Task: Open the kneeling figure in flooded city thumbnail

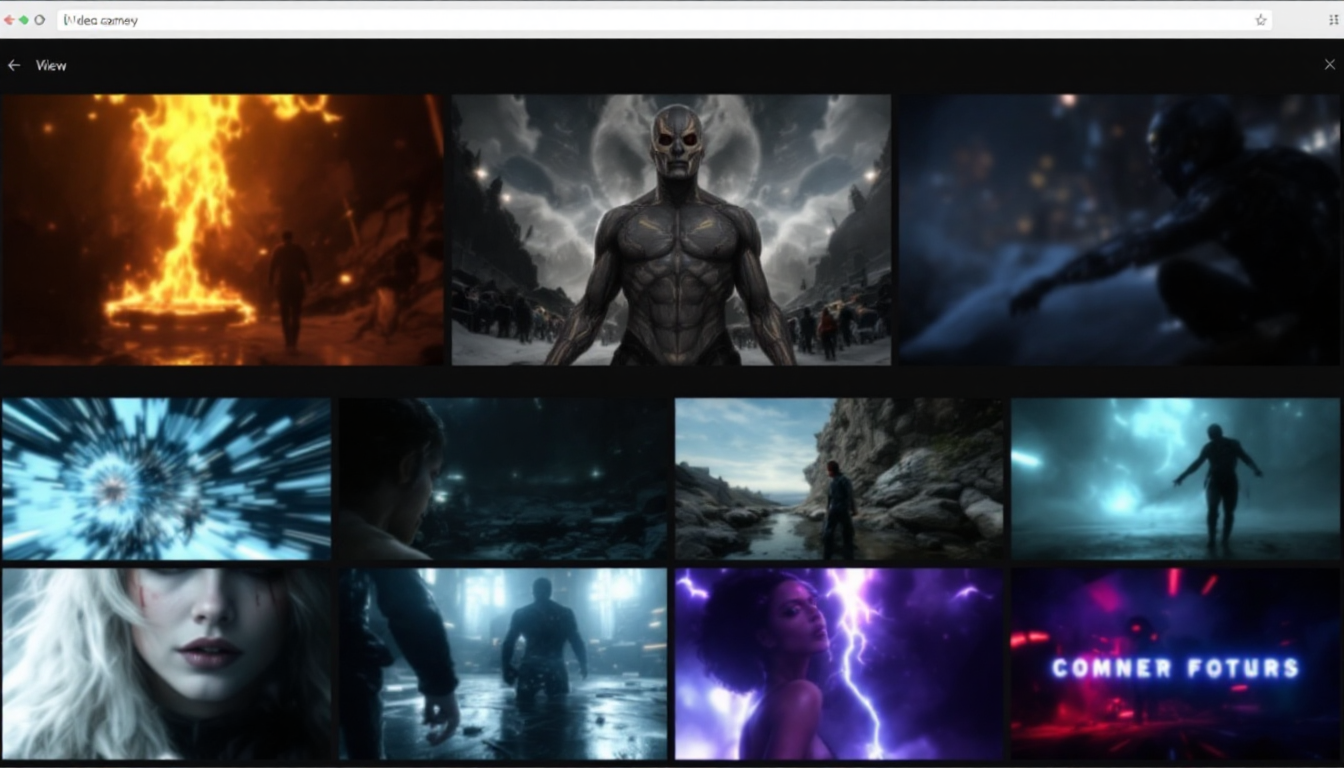Action: click(501, 665)
